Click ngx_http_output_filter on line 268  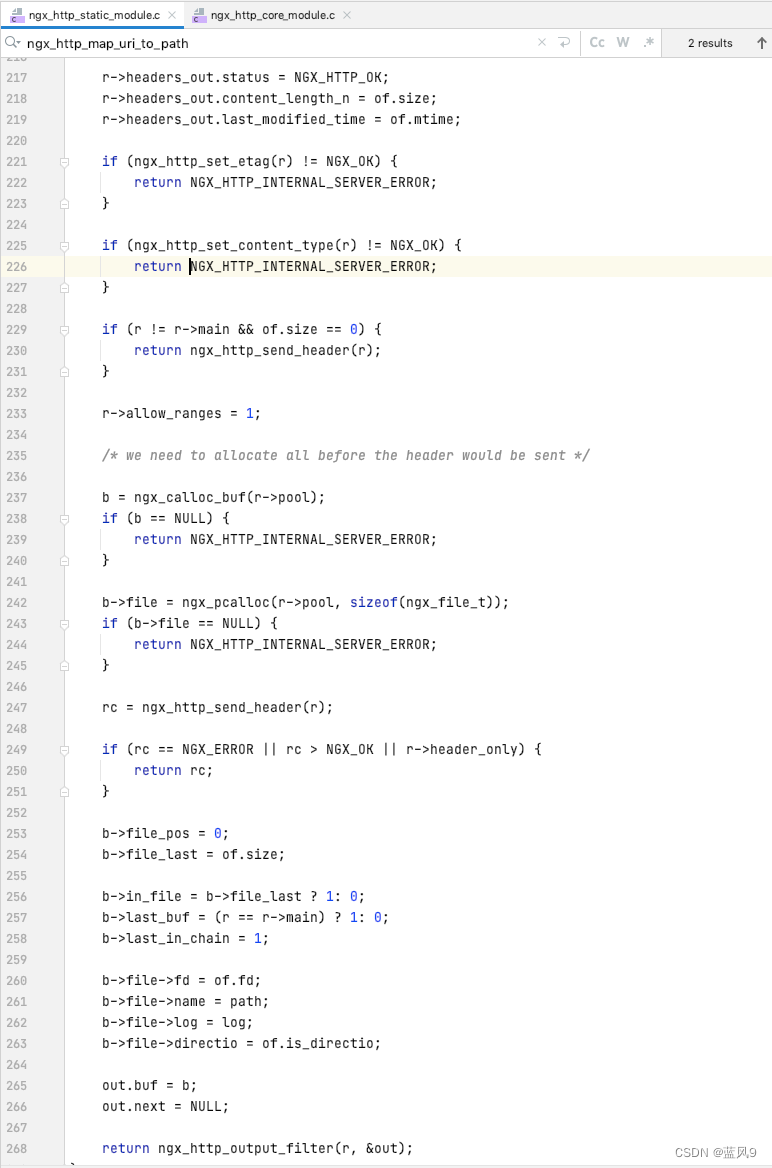(246, 1149)
